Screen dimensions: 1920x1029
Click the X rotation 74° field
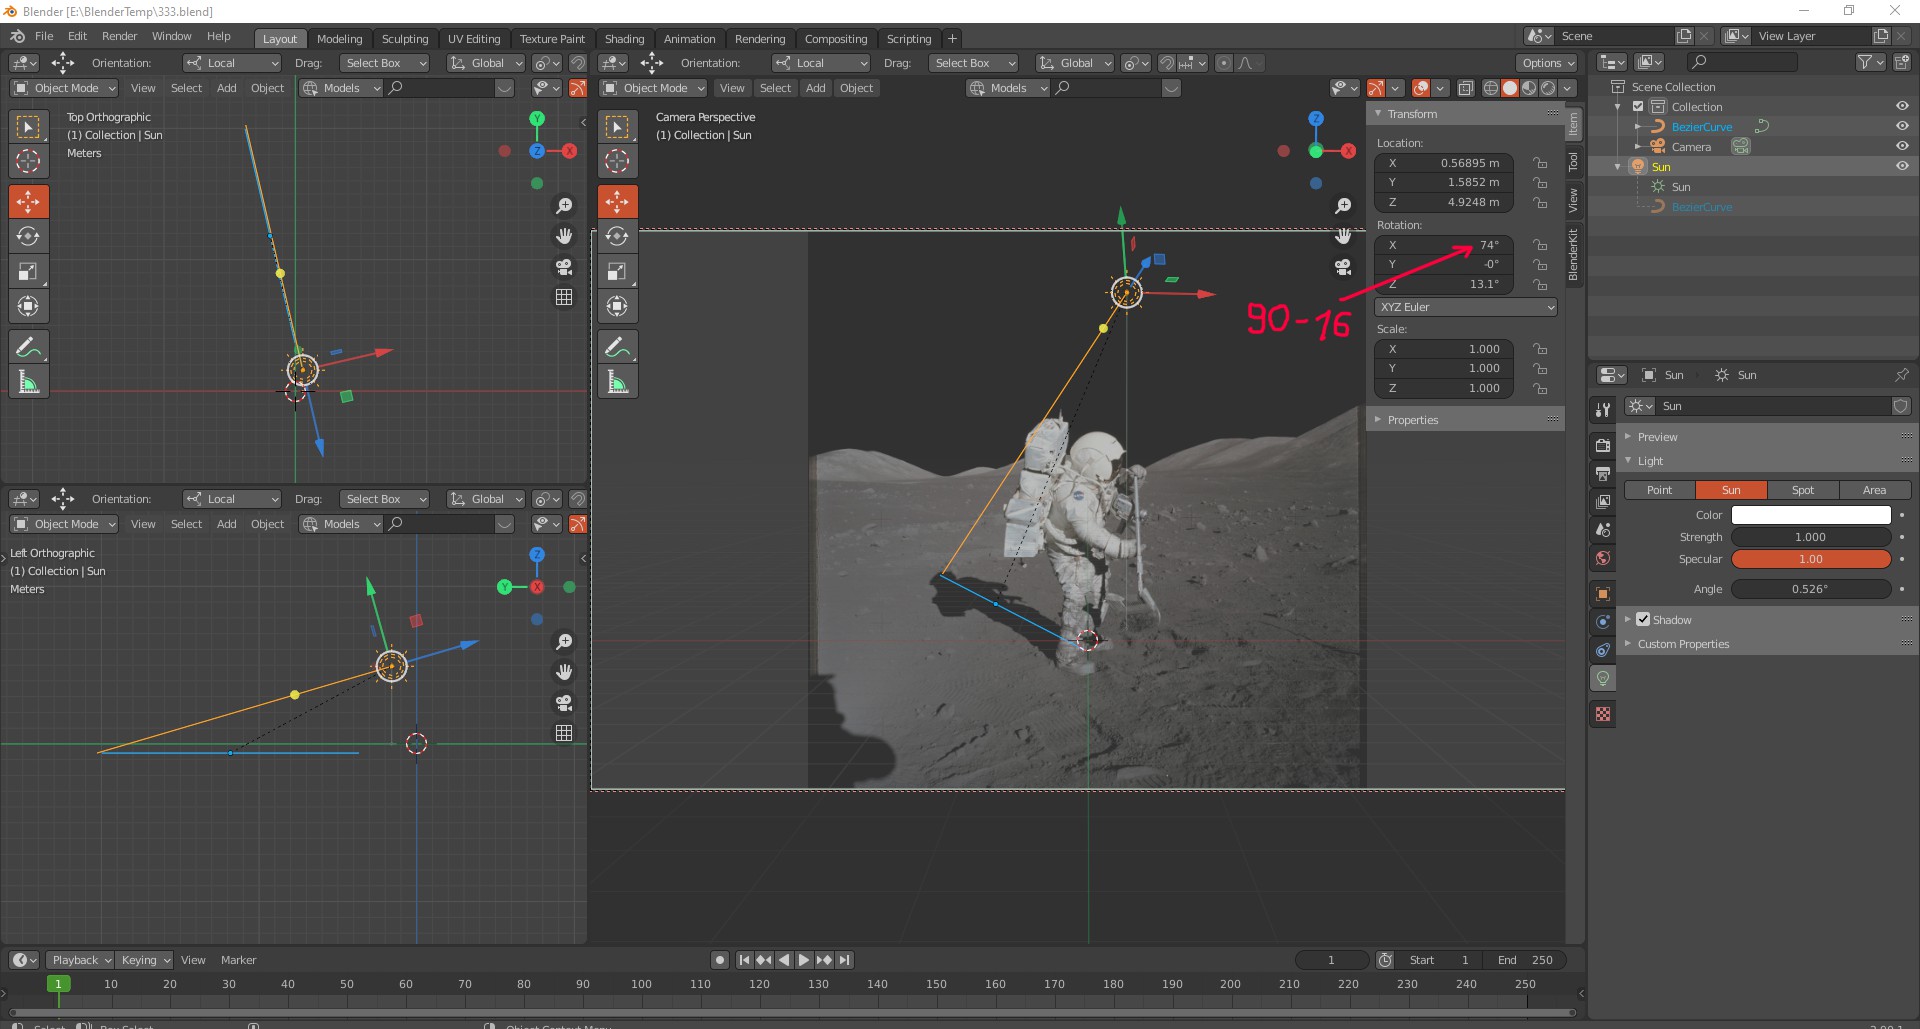click(x=1444, y=245)
